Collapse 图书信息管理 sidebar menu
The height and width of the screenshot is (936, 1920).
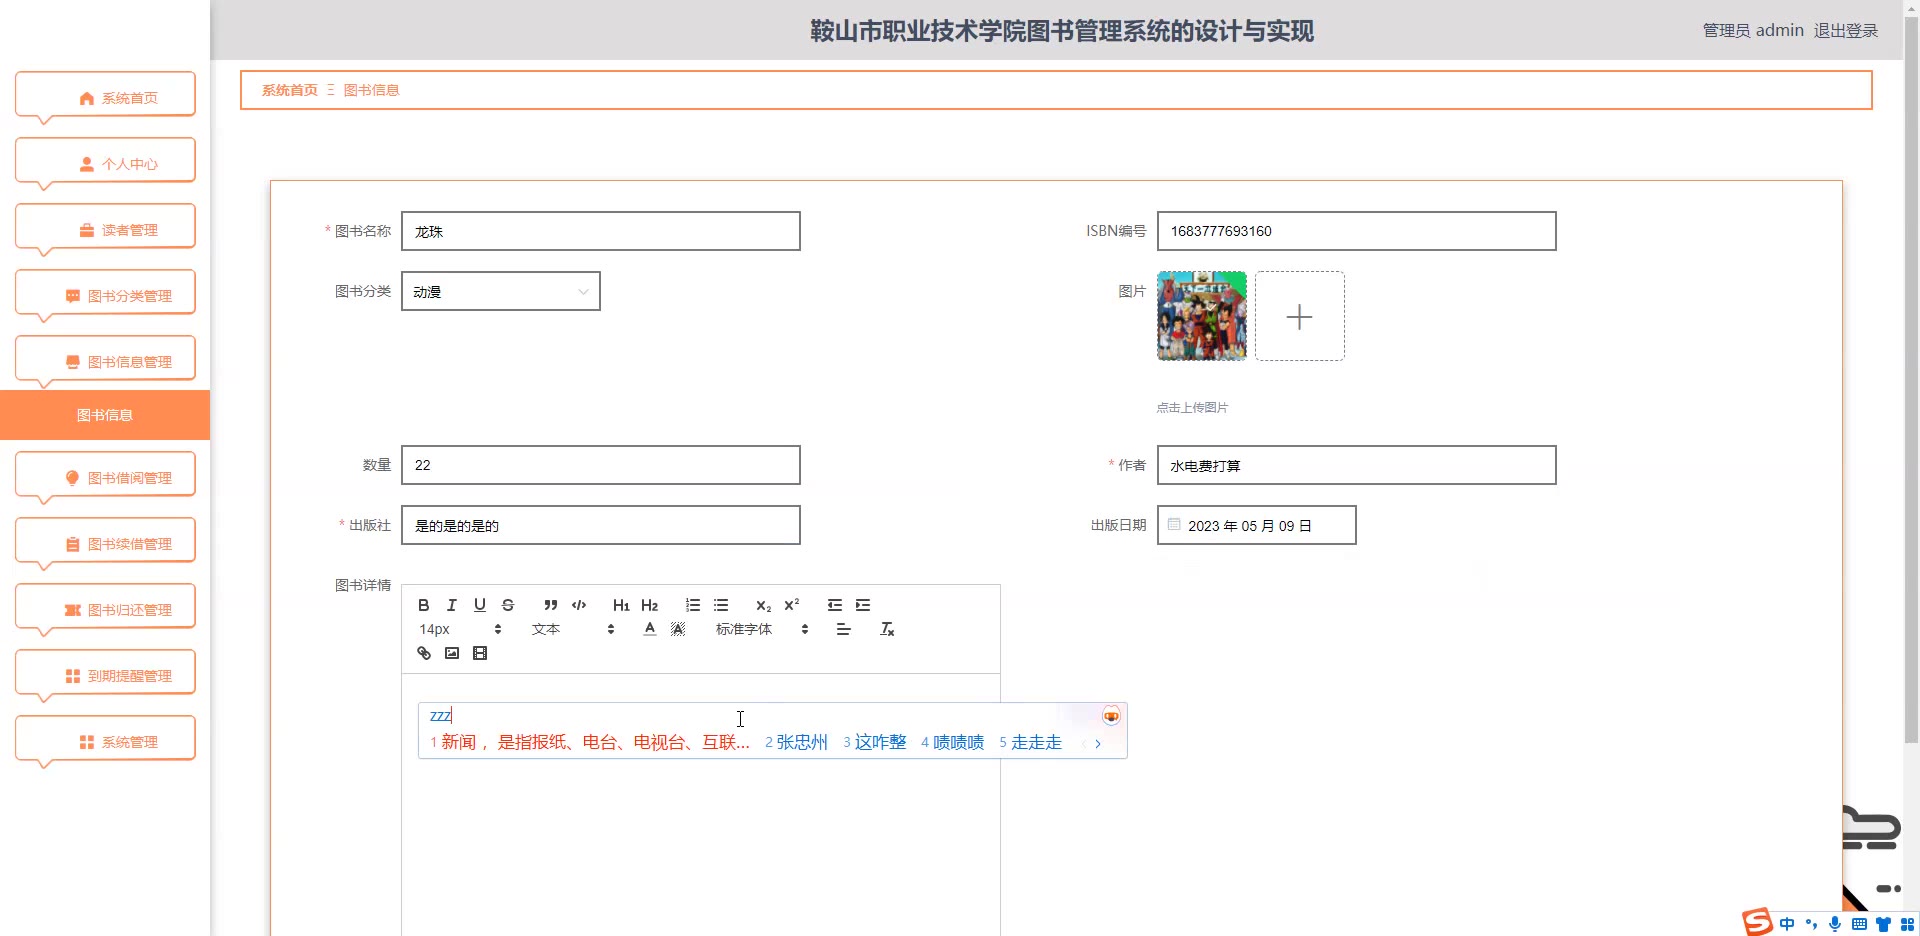tap(105, 361)
